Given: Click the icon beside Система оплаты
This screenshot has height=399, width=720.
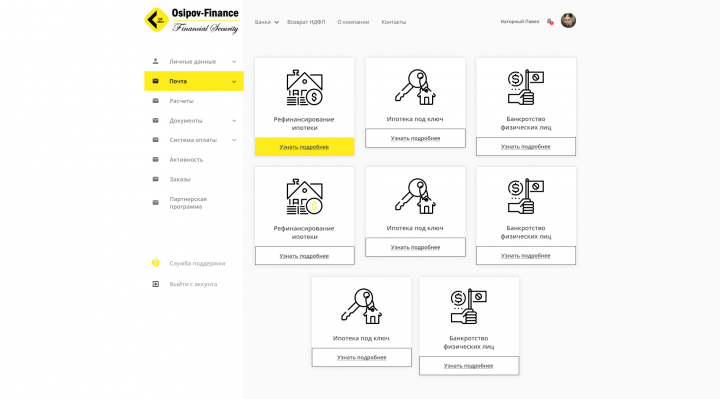Looking at the screenshot, I should pyautogui.click(x=155, y=140).
